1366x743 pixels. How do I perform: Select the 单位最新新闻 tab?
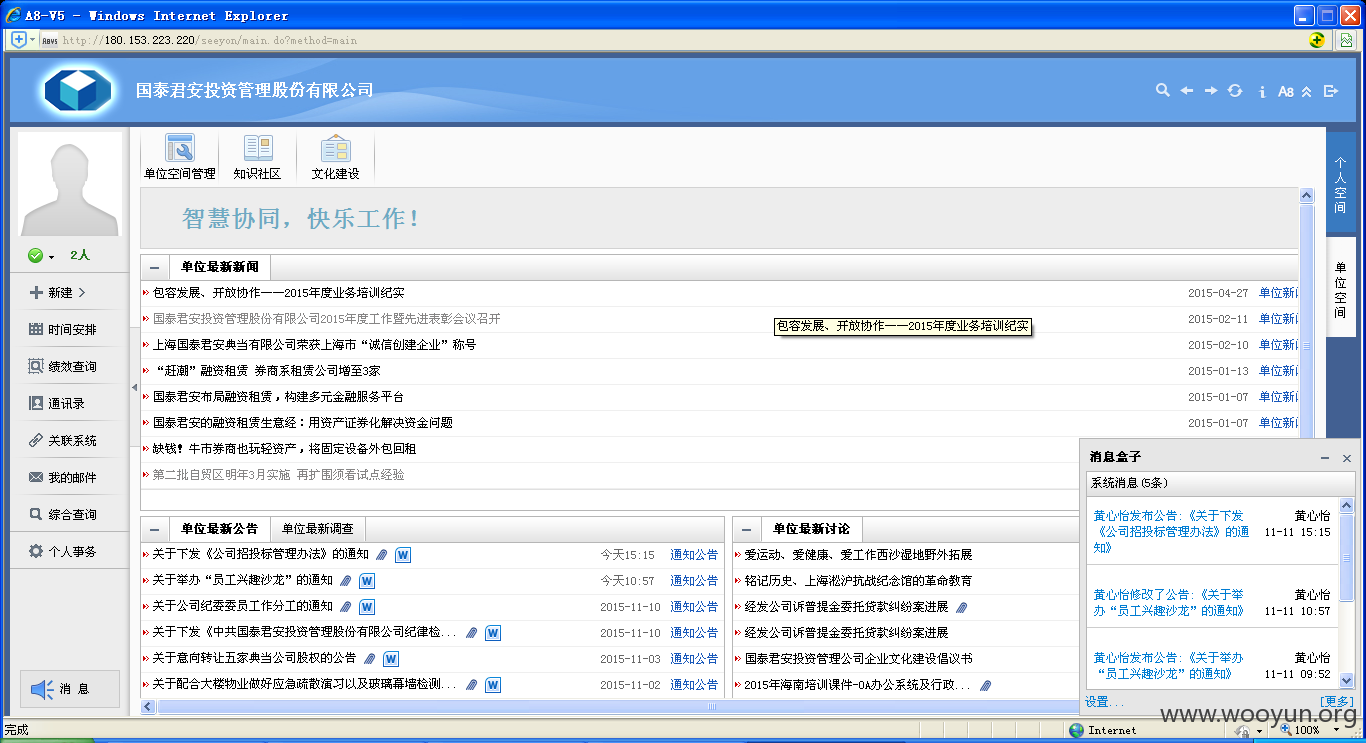[219, 267]
